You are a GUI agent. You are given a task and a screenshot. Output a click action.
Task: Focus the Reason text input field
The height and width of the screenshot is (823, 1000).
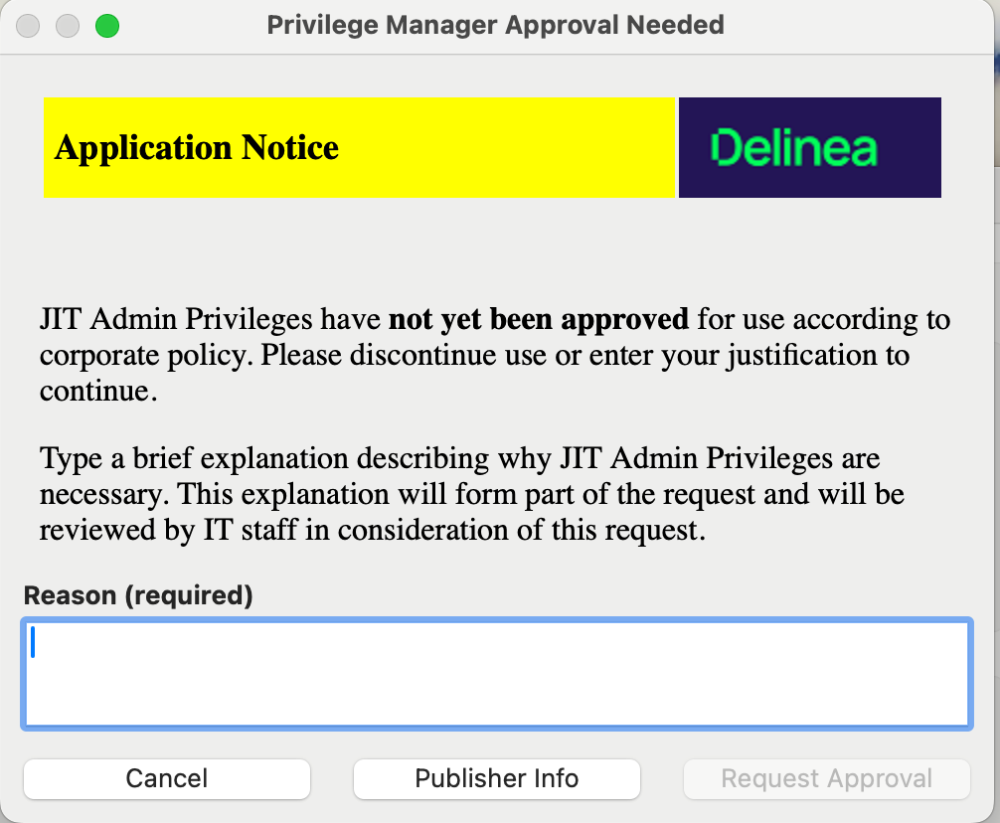[x=496, y=674]
